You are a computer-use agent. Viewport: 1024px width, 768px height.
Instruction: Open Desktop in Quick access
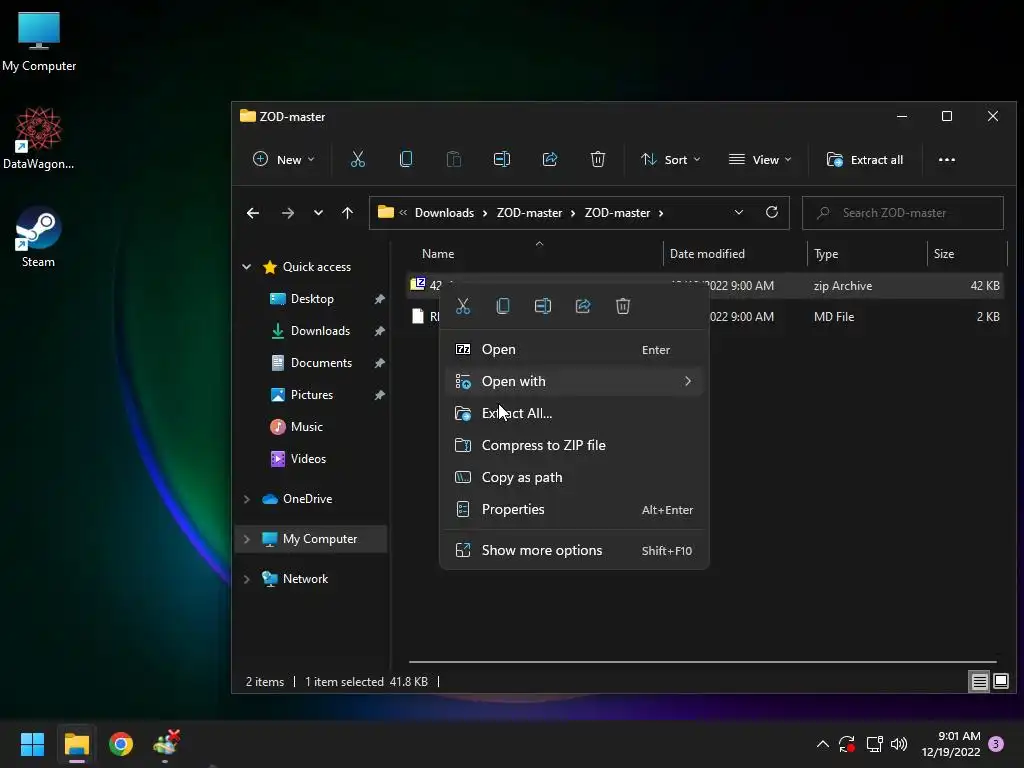pos(312,299)
